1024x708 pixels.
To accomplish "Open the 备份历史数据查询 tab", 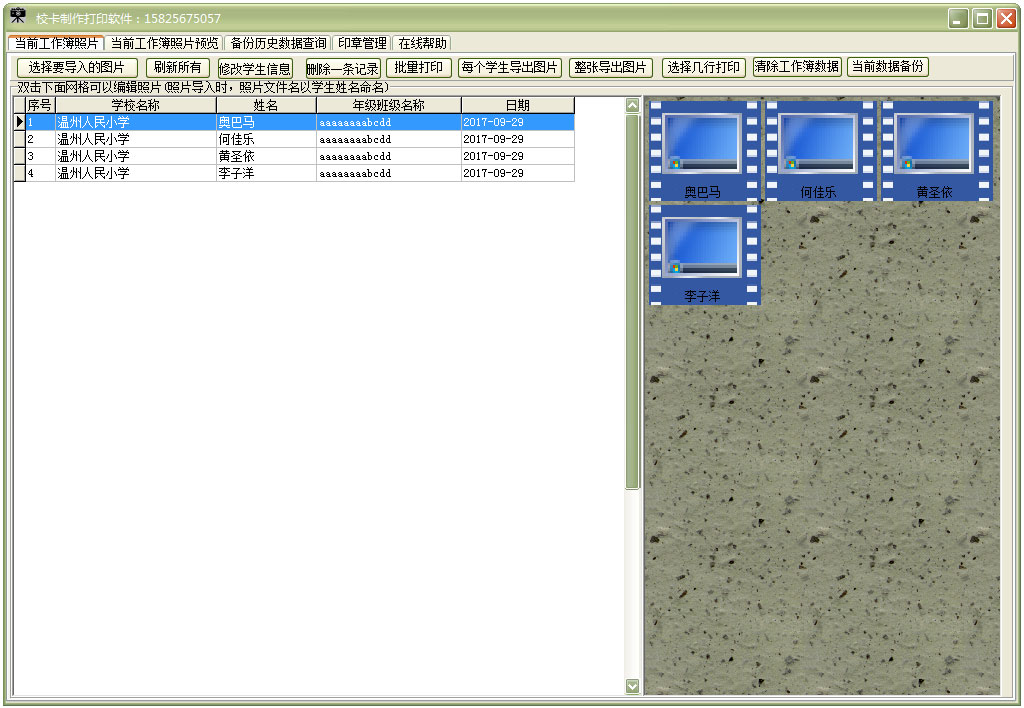I will [278, 43].
